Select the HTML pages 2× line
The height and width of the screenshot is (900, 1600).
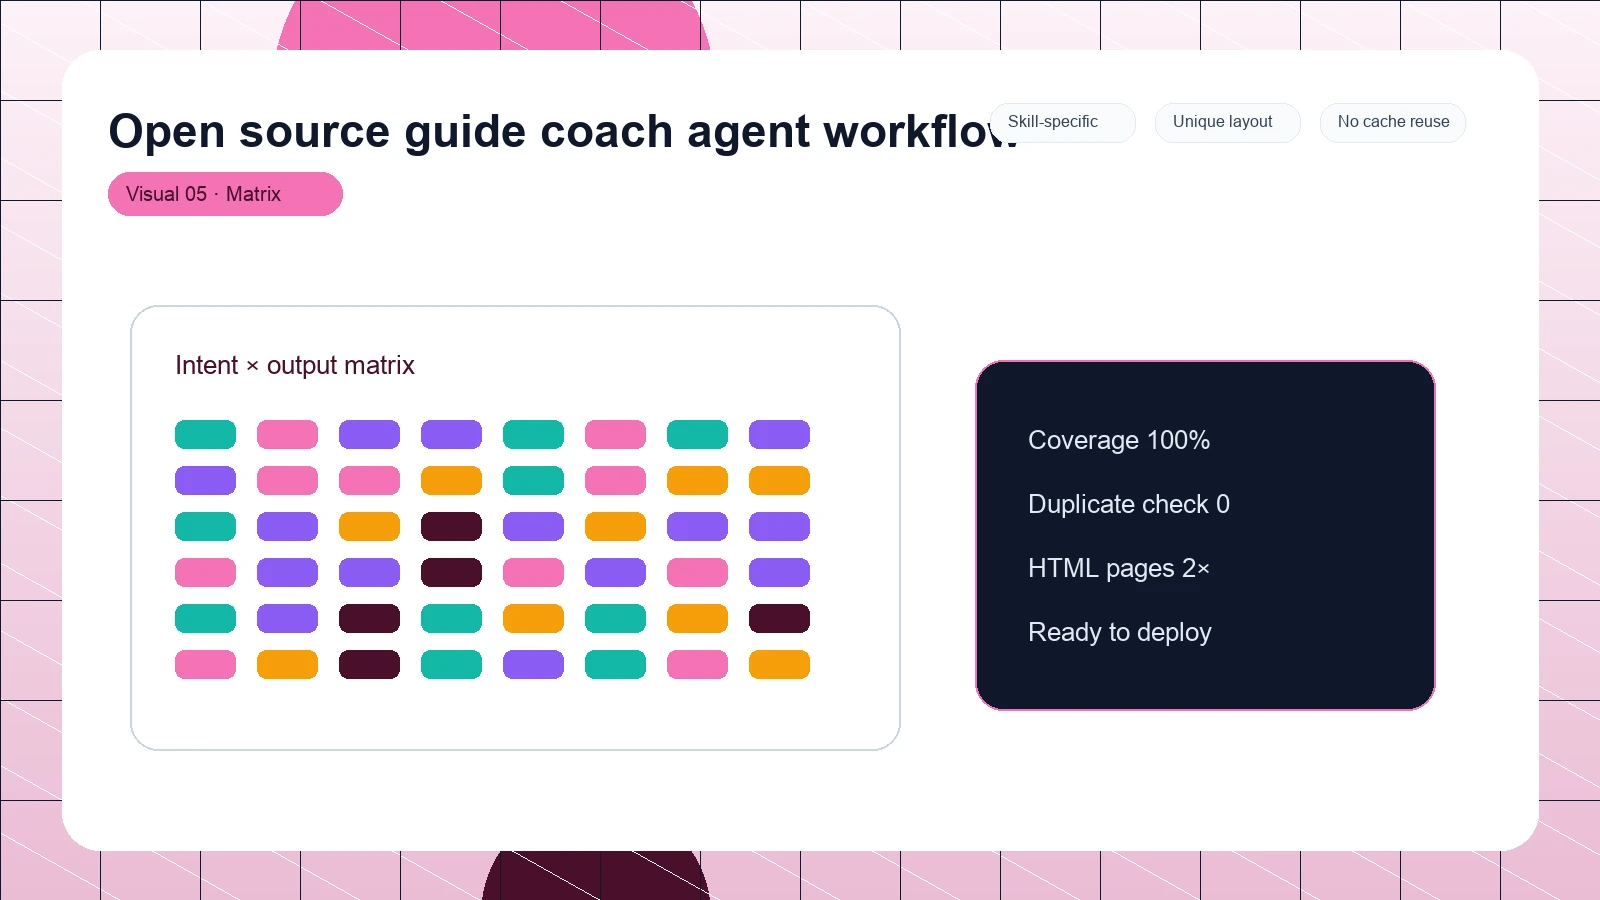point(1119,568)
